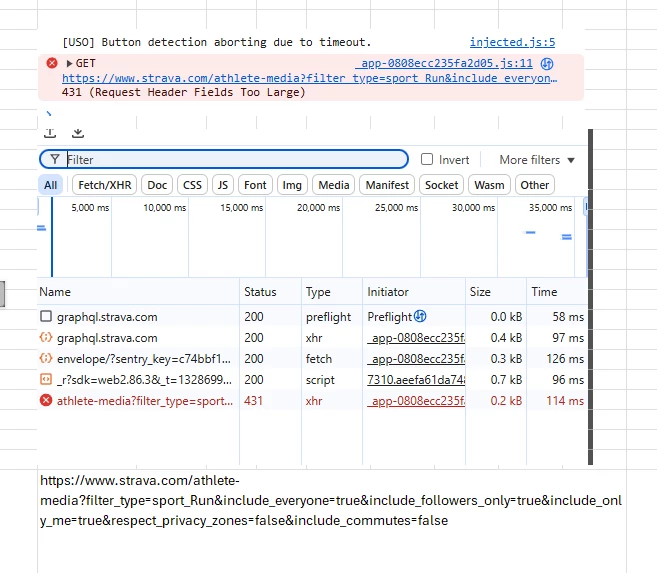Sort by the Time column header
The height and width of the screenshot is (573, 657).
[x=557, y=292]
